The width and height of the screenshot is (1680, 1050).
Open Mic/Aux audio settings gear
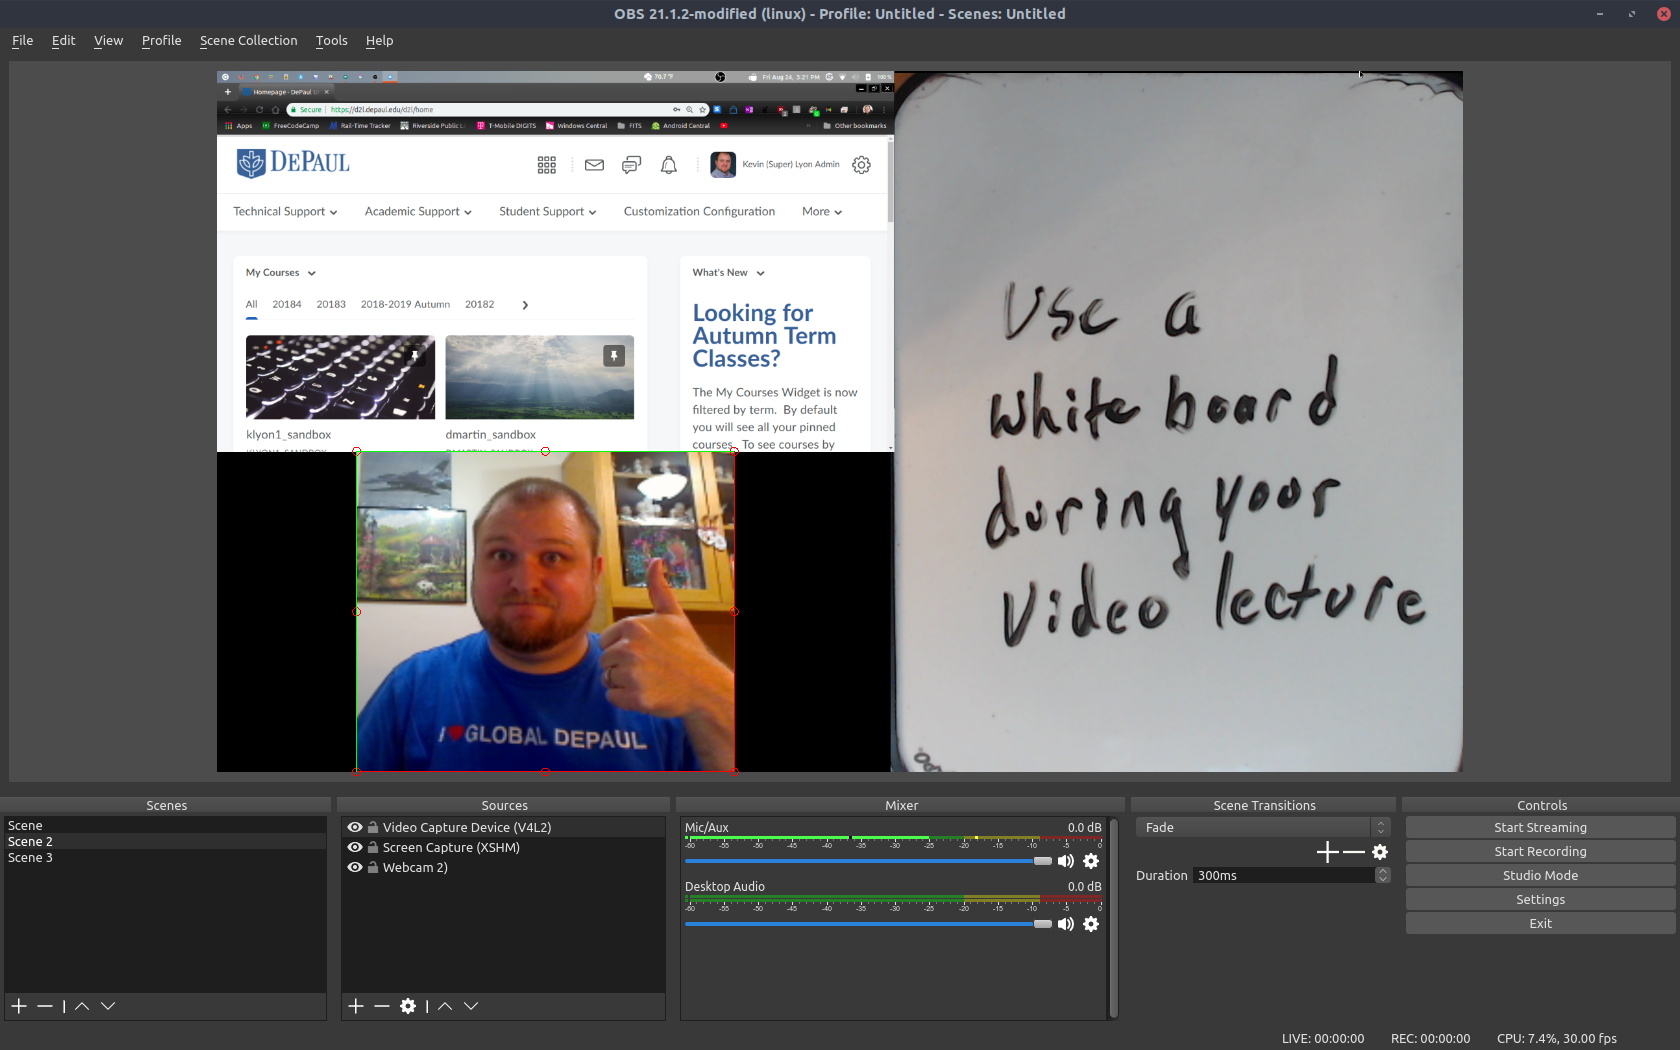(x=1091, y=861)
